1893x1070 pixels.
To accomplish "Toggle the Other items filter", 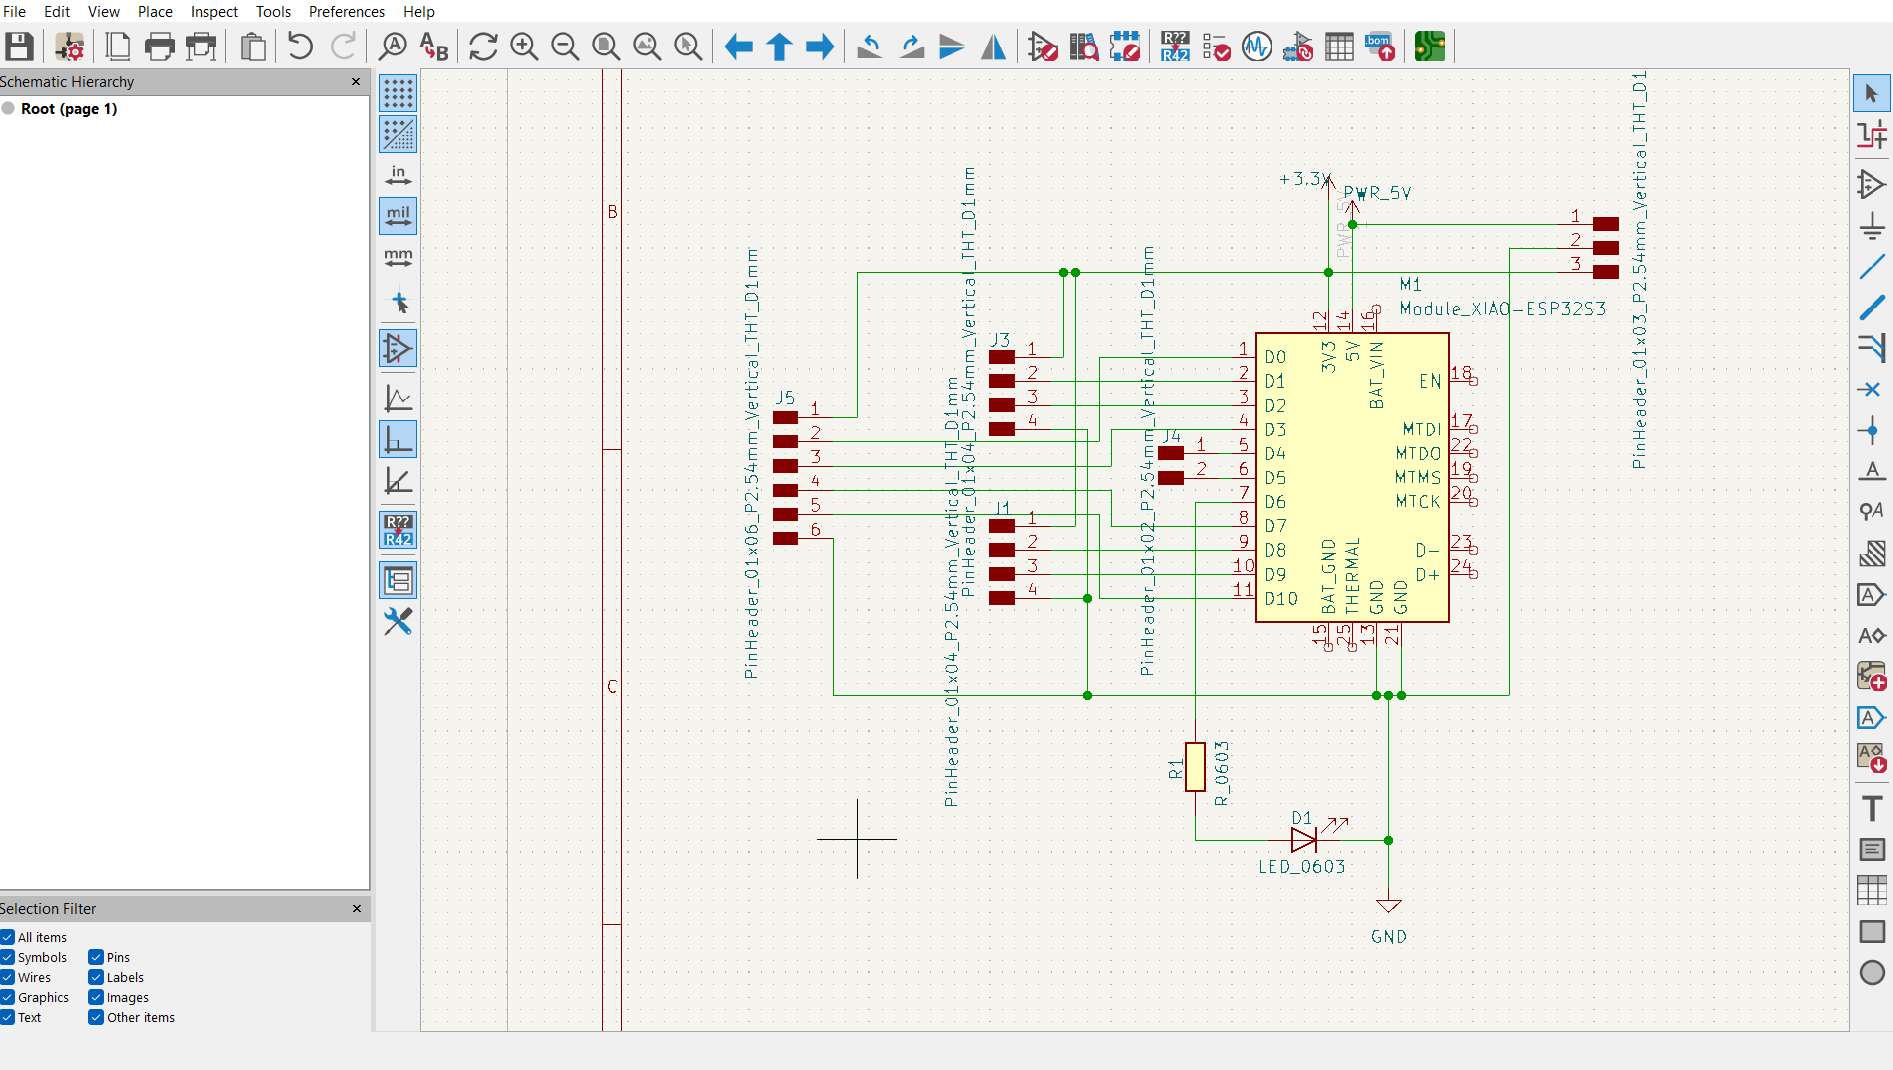I will 96,1017.
